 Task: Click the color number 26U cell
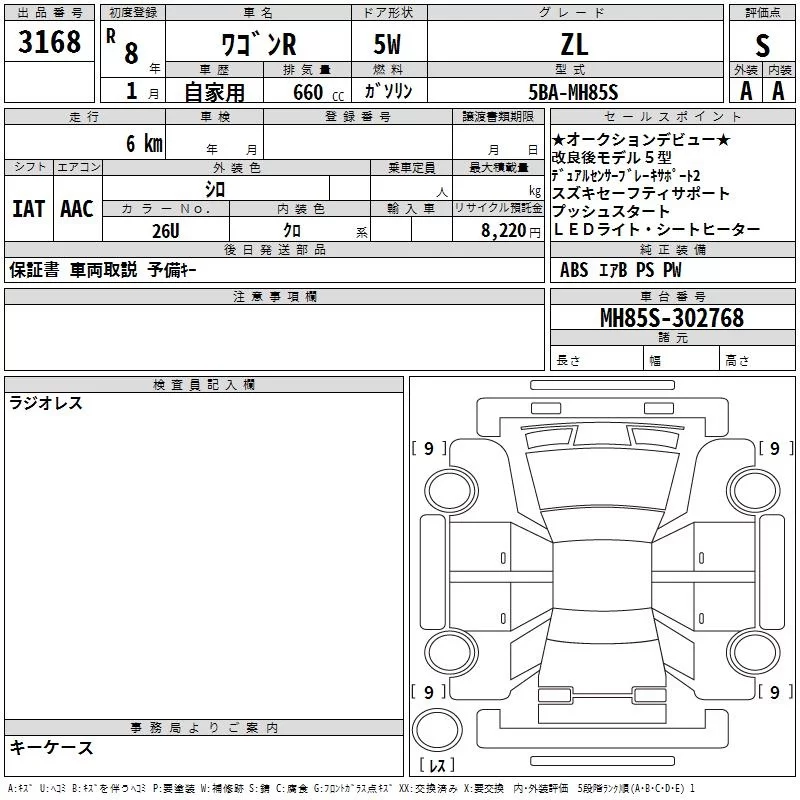tap(165, 229)
